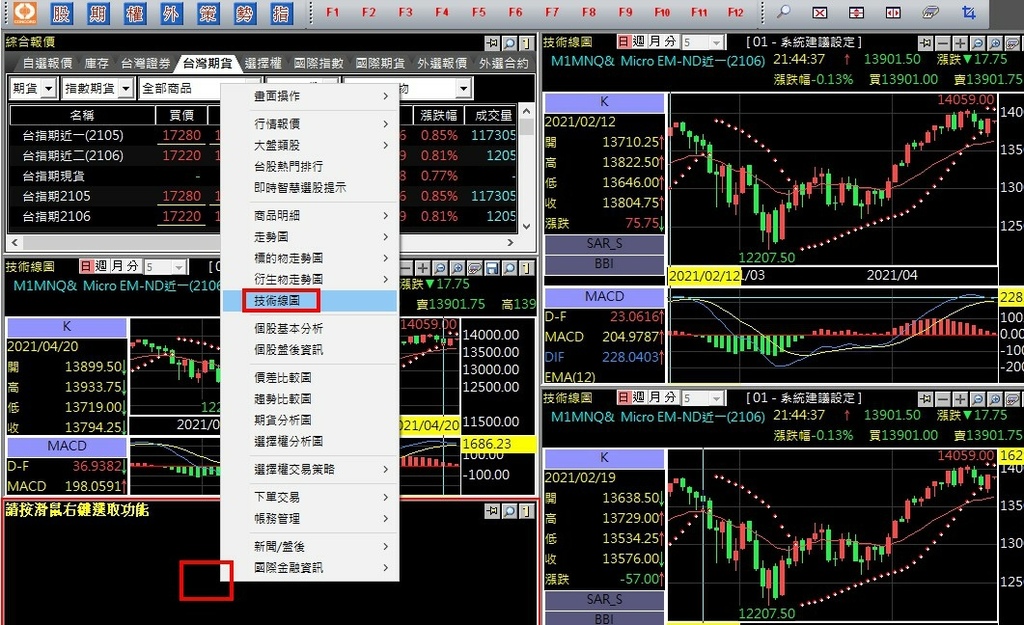
Task: Open the 指 (index) toolbar icon
Action: 281,12
